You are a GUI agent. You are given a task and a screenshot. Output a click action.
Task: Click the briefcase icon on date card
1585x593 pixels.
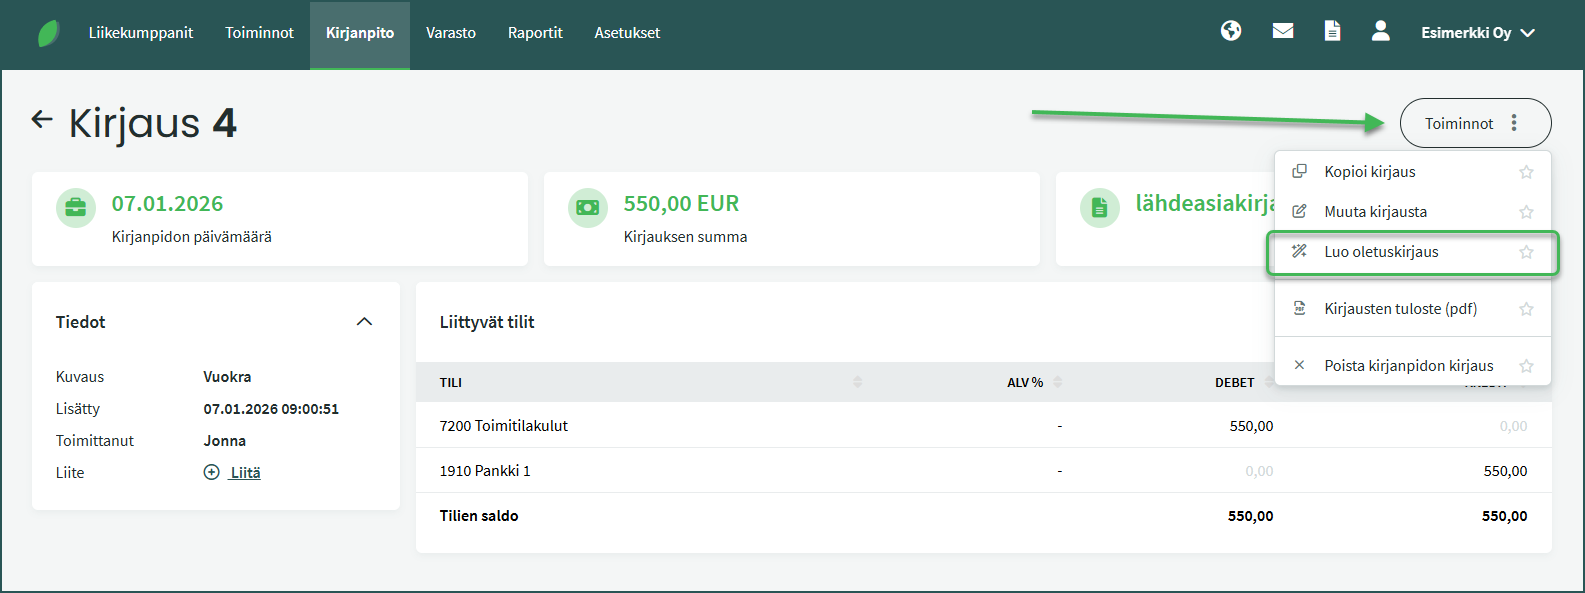76,208
